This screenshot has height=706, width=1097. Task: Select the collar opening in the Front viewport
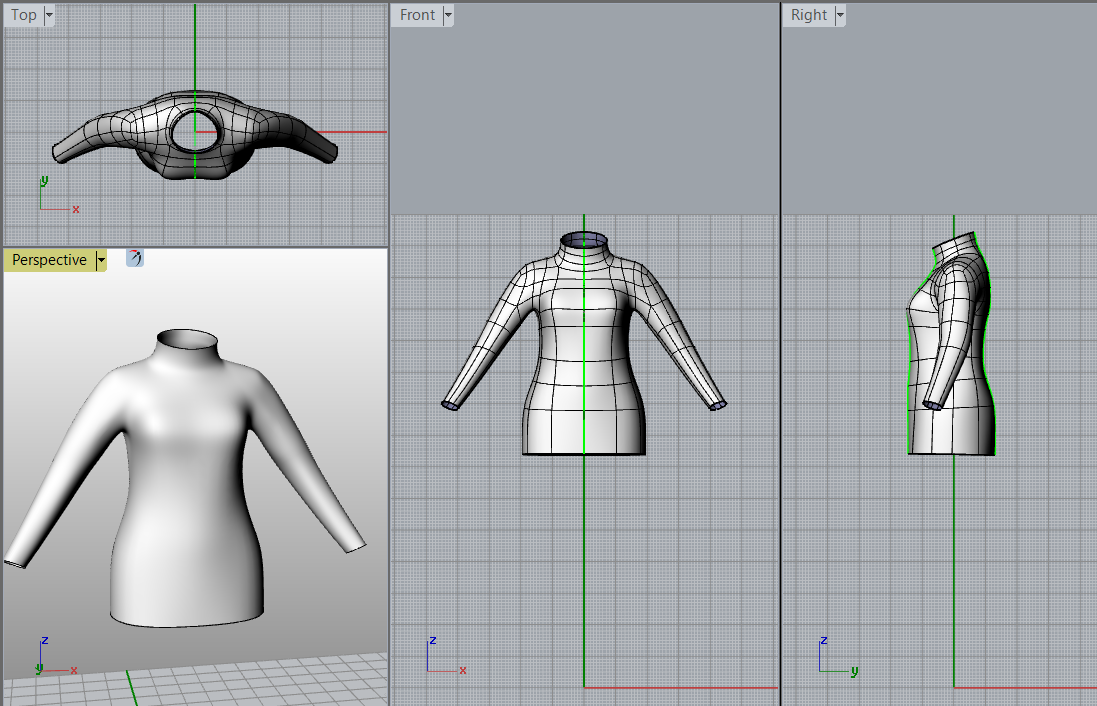coord(584,239)
